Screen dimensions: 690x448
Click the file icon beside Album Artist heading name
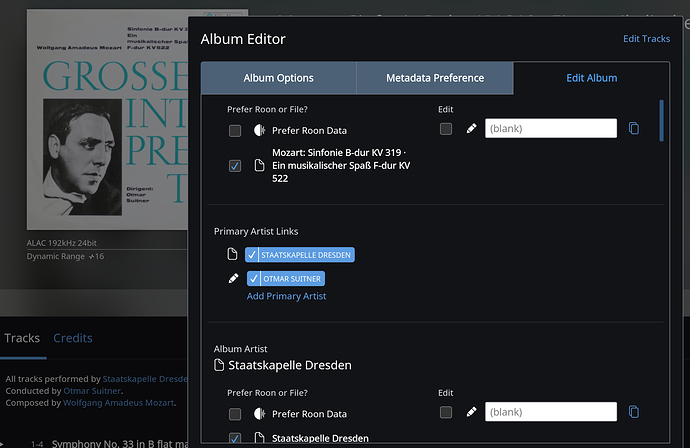[219, 365]
